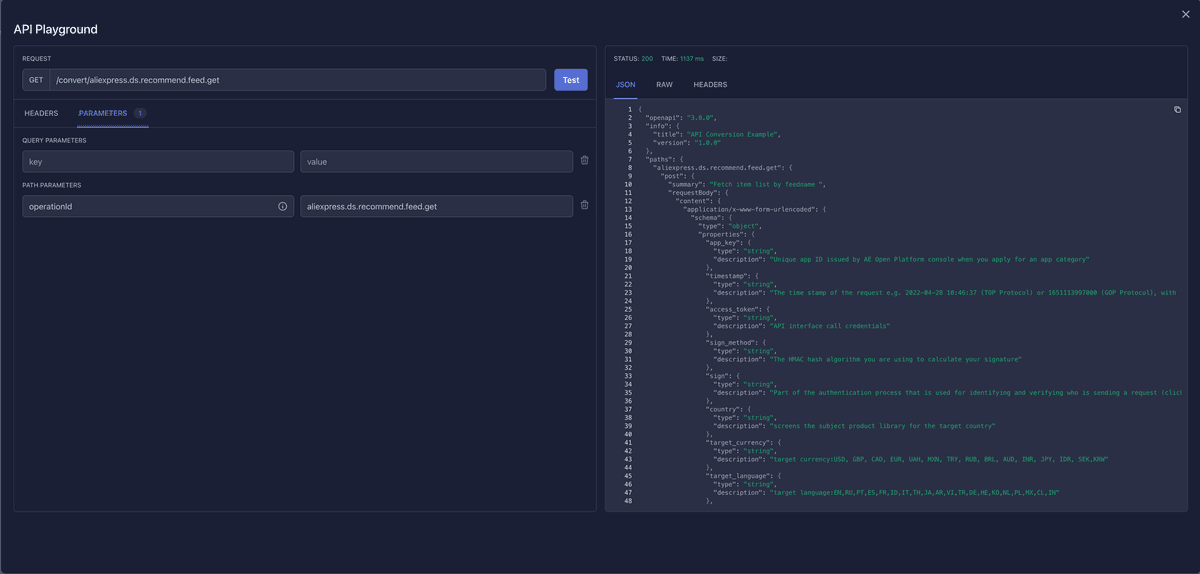Click the operationId path parameter name field

[148, 206]
